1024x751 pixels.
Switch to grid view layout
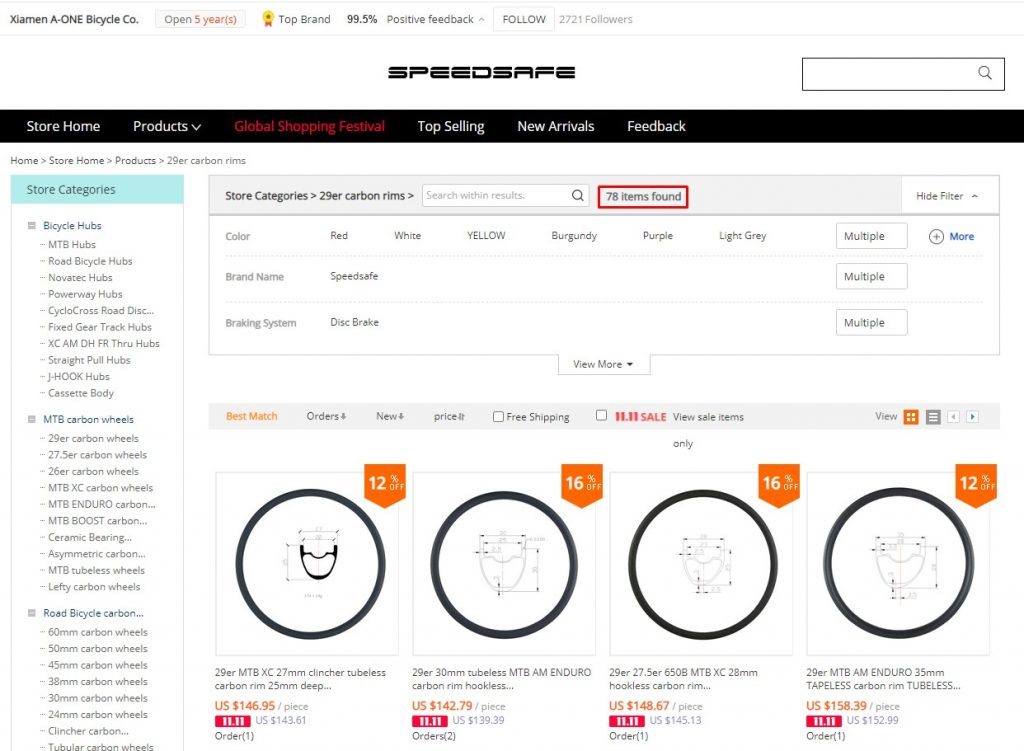[910, 416]
